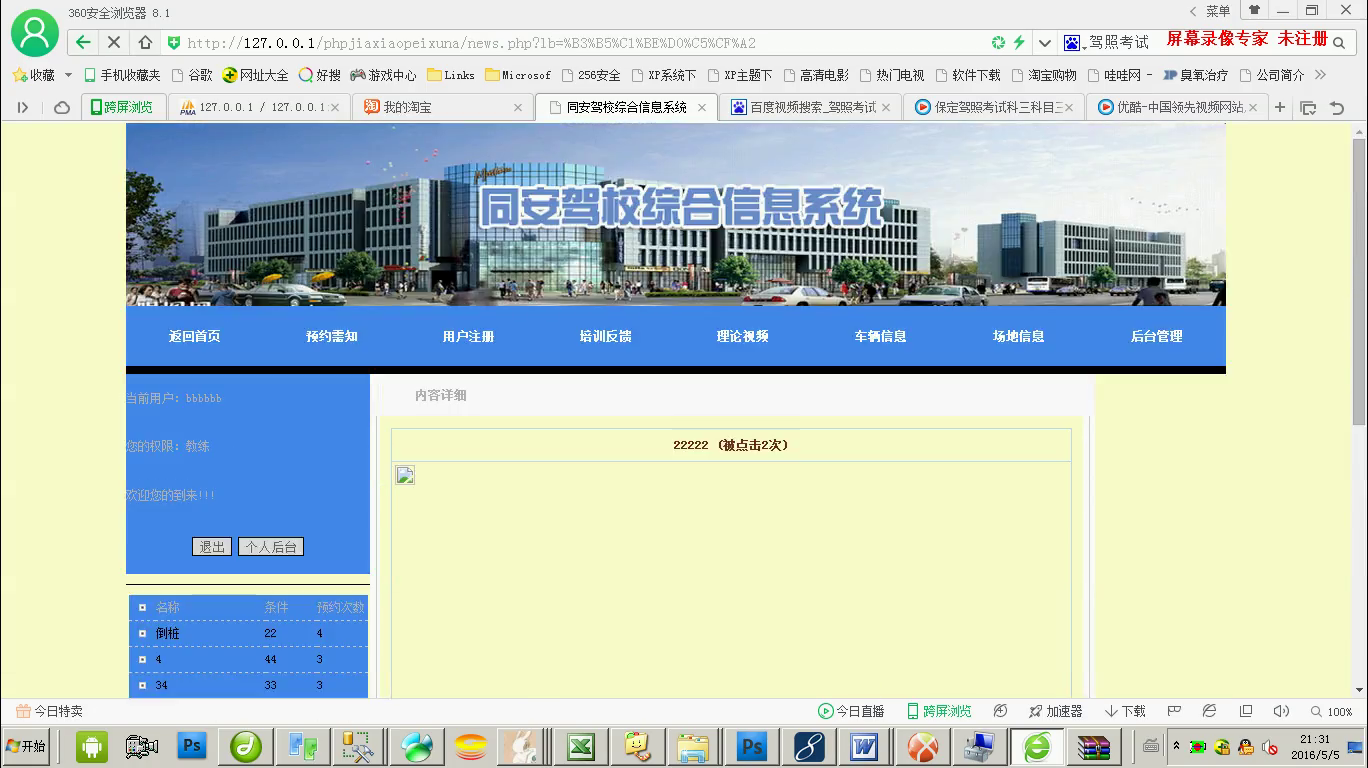Expand the bookmarks bar overflow chevron
This screenshot has height=768, width=1368.
click(1320, 75)
